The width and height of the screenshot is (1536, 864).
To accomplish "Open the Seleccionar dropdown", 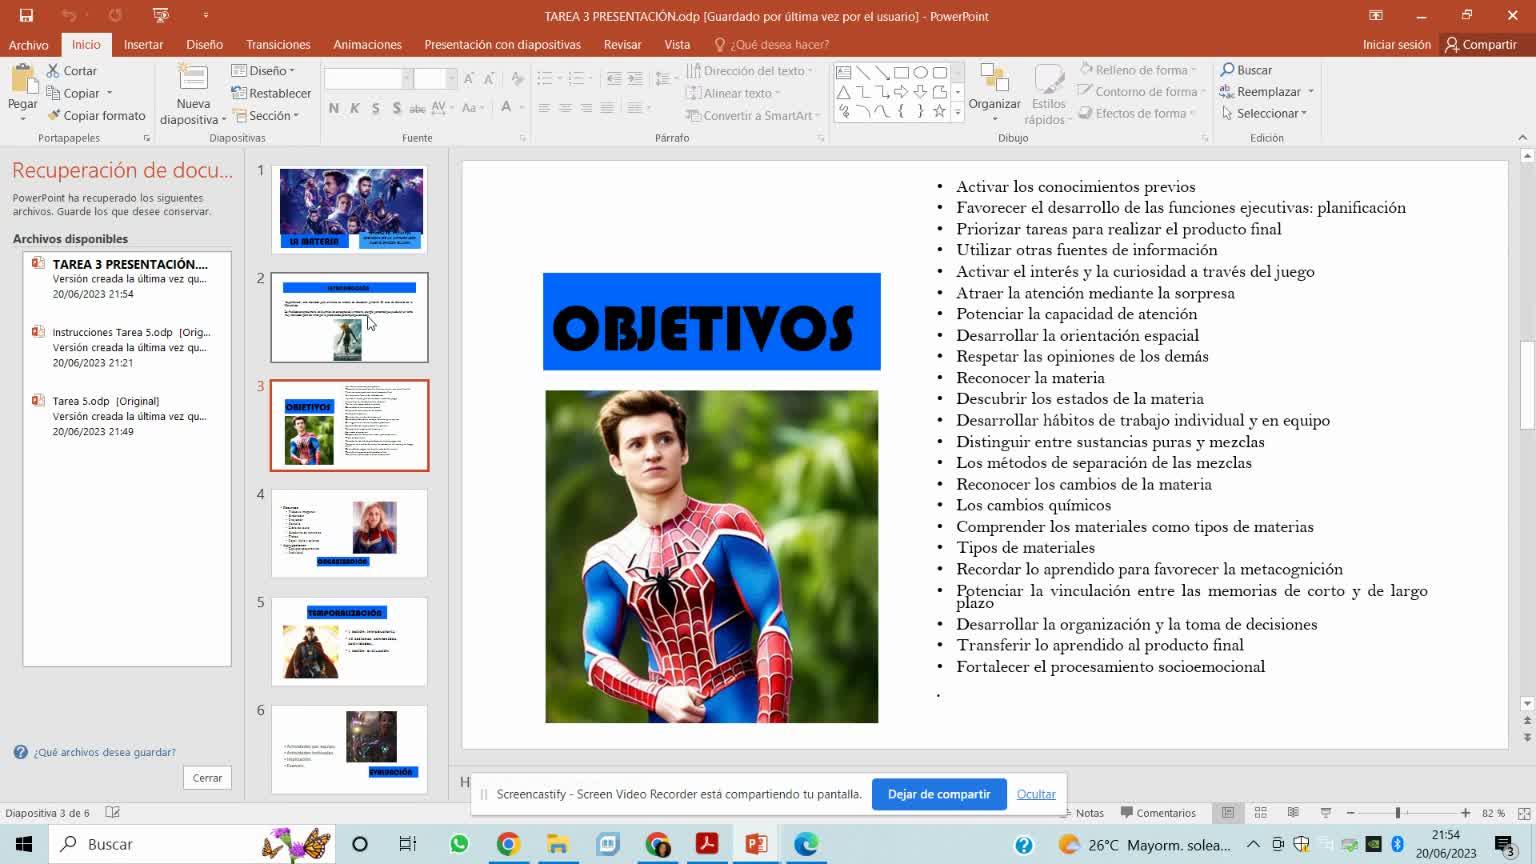I will coord(1266,113).
